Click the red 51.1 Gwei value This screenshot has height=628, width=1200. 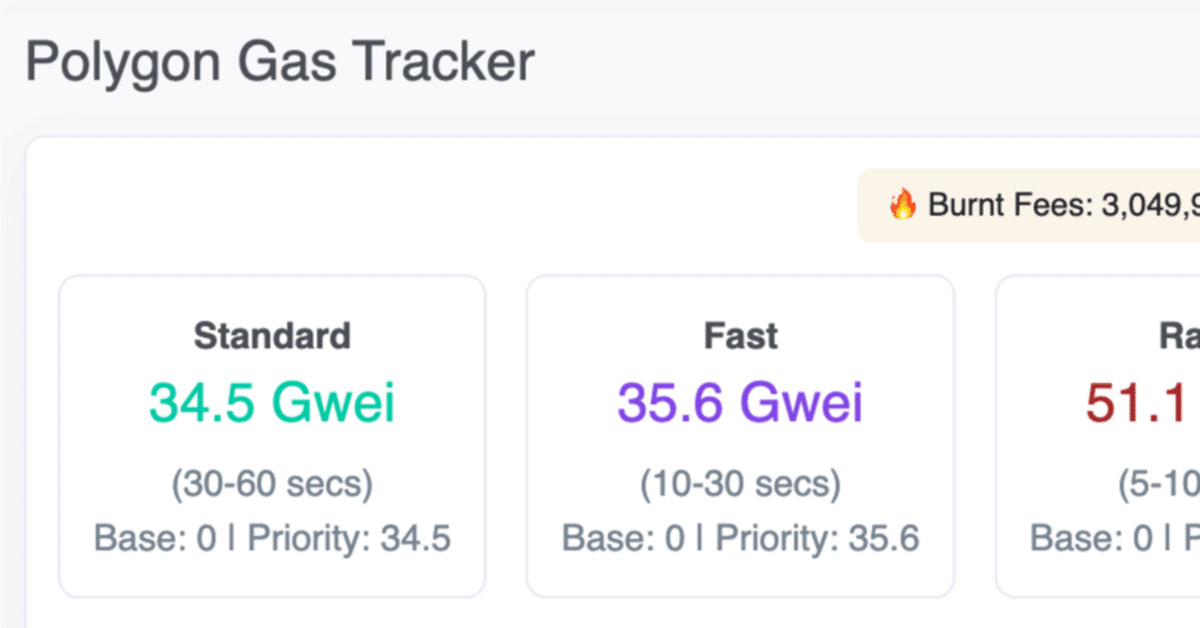click(x=1140, y=403)
